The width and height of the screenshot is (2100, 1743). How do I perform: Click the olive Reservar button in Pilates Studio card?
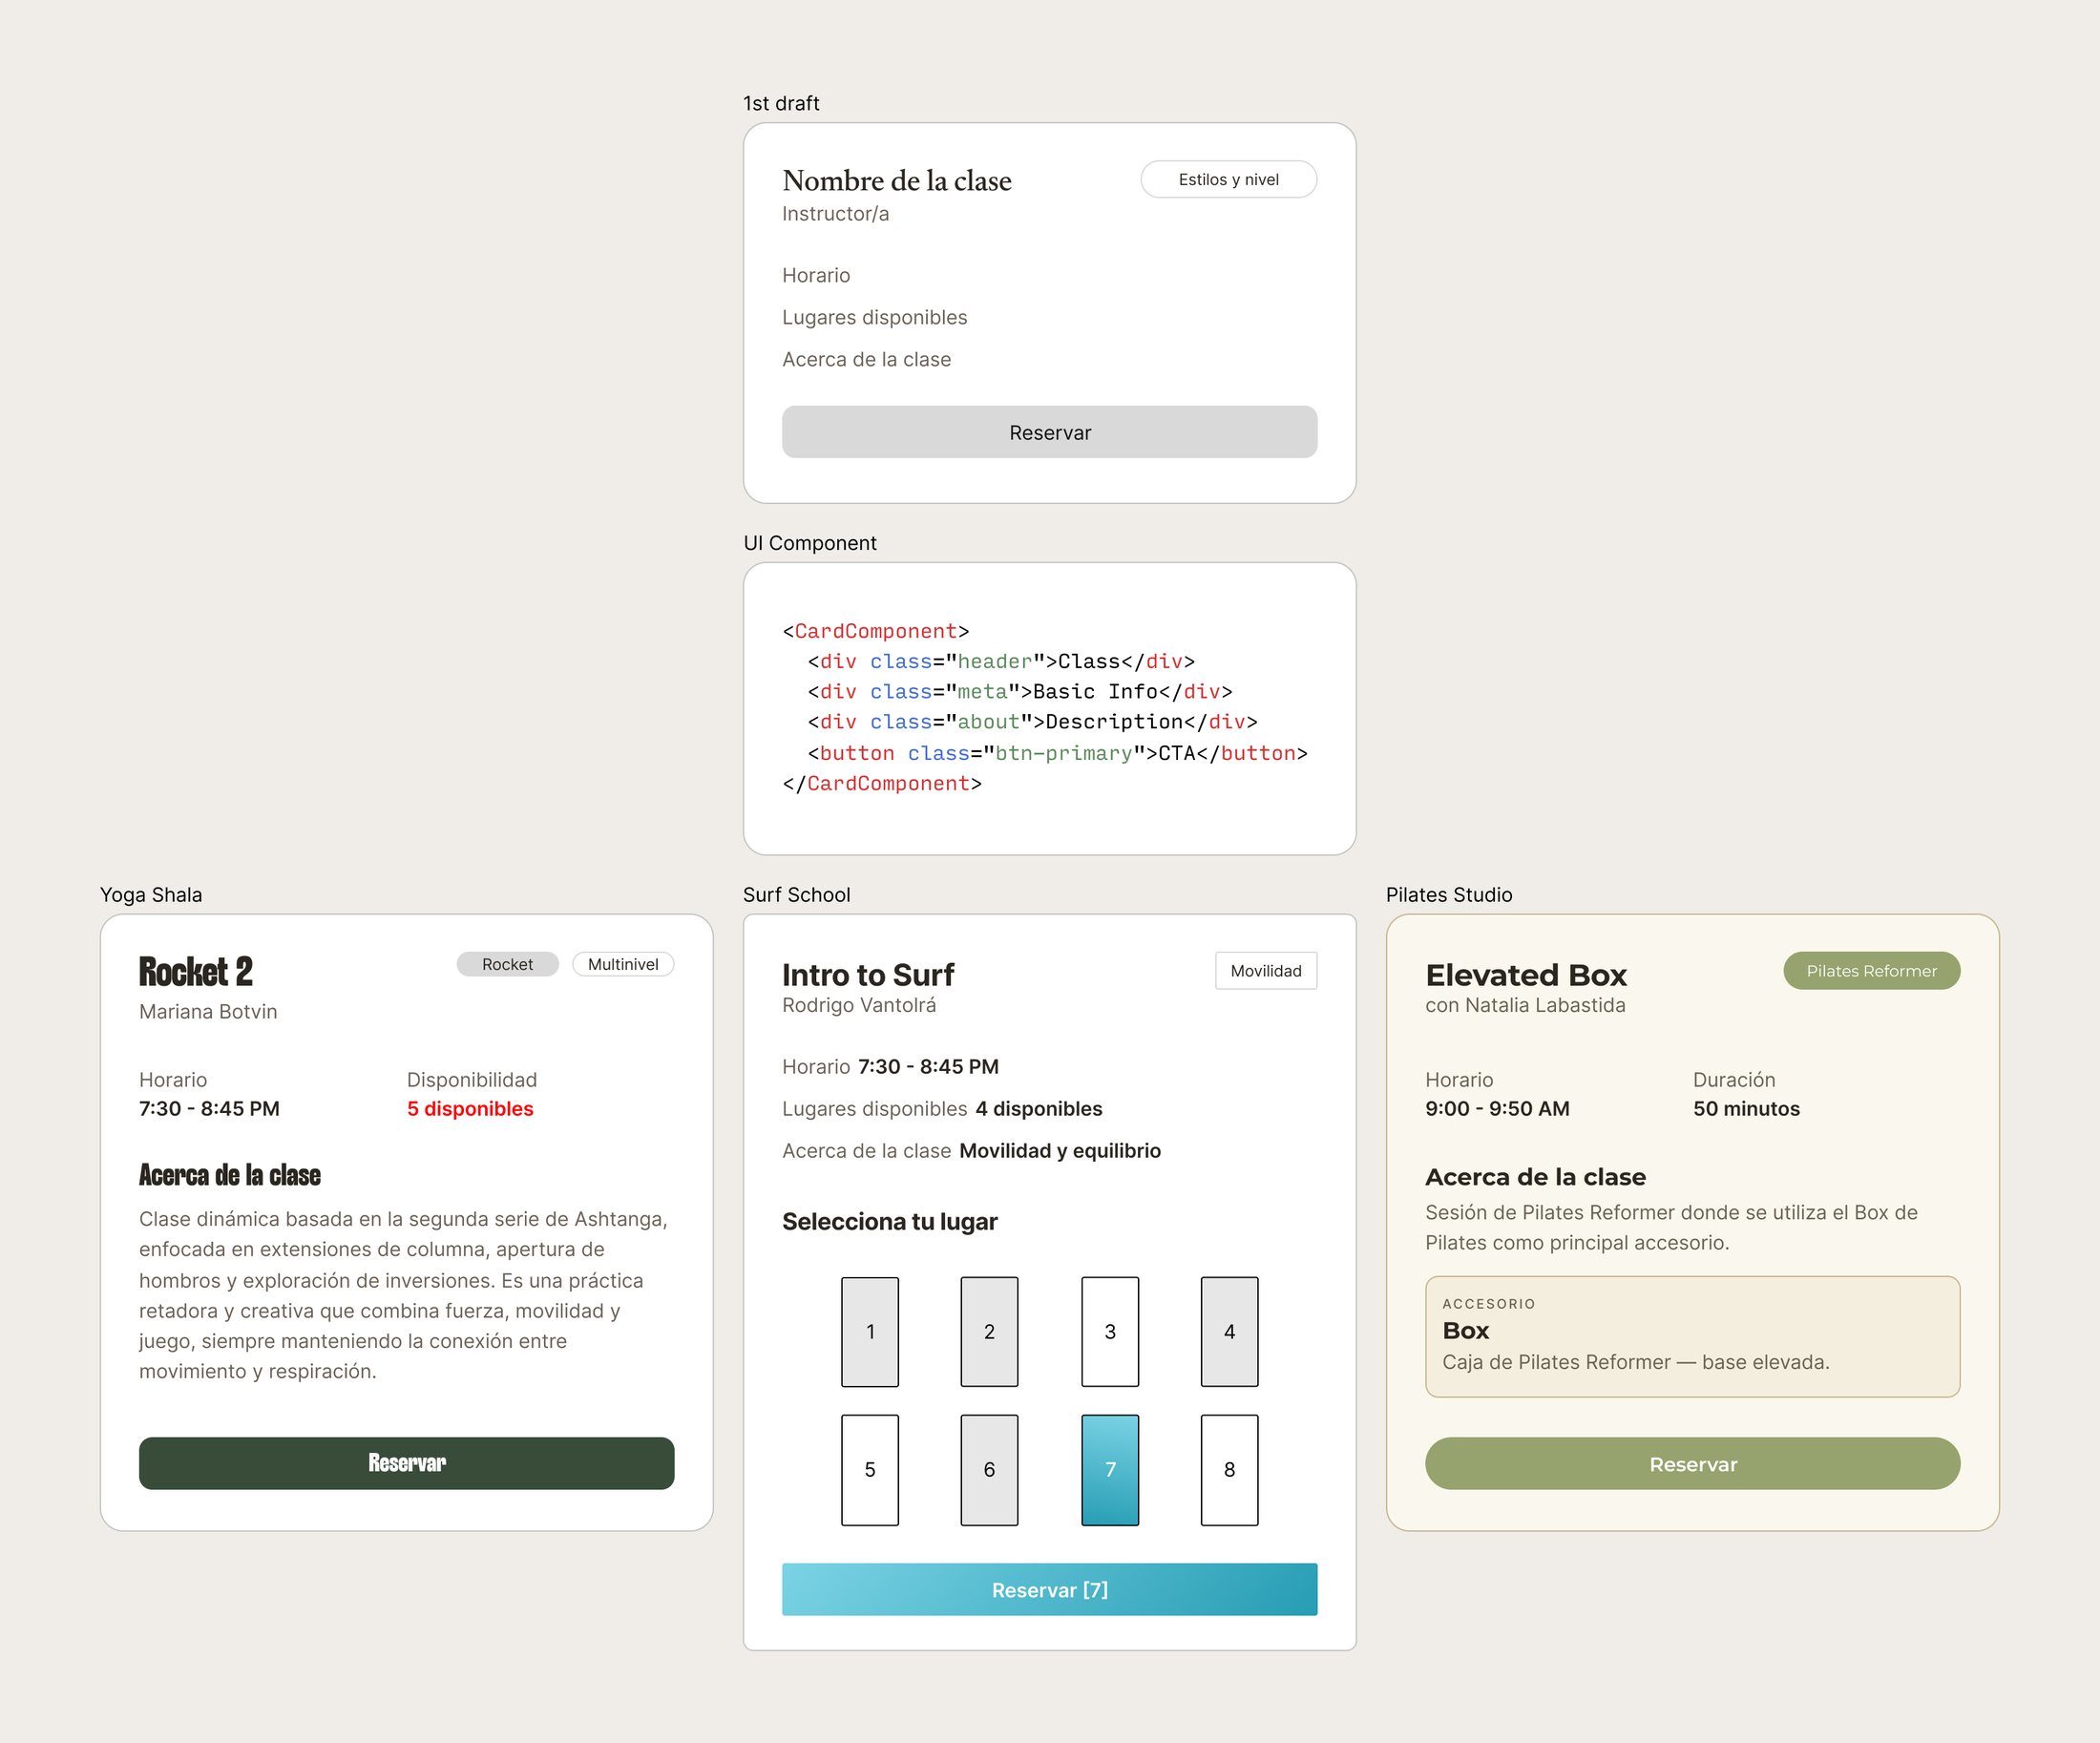1692,1463
